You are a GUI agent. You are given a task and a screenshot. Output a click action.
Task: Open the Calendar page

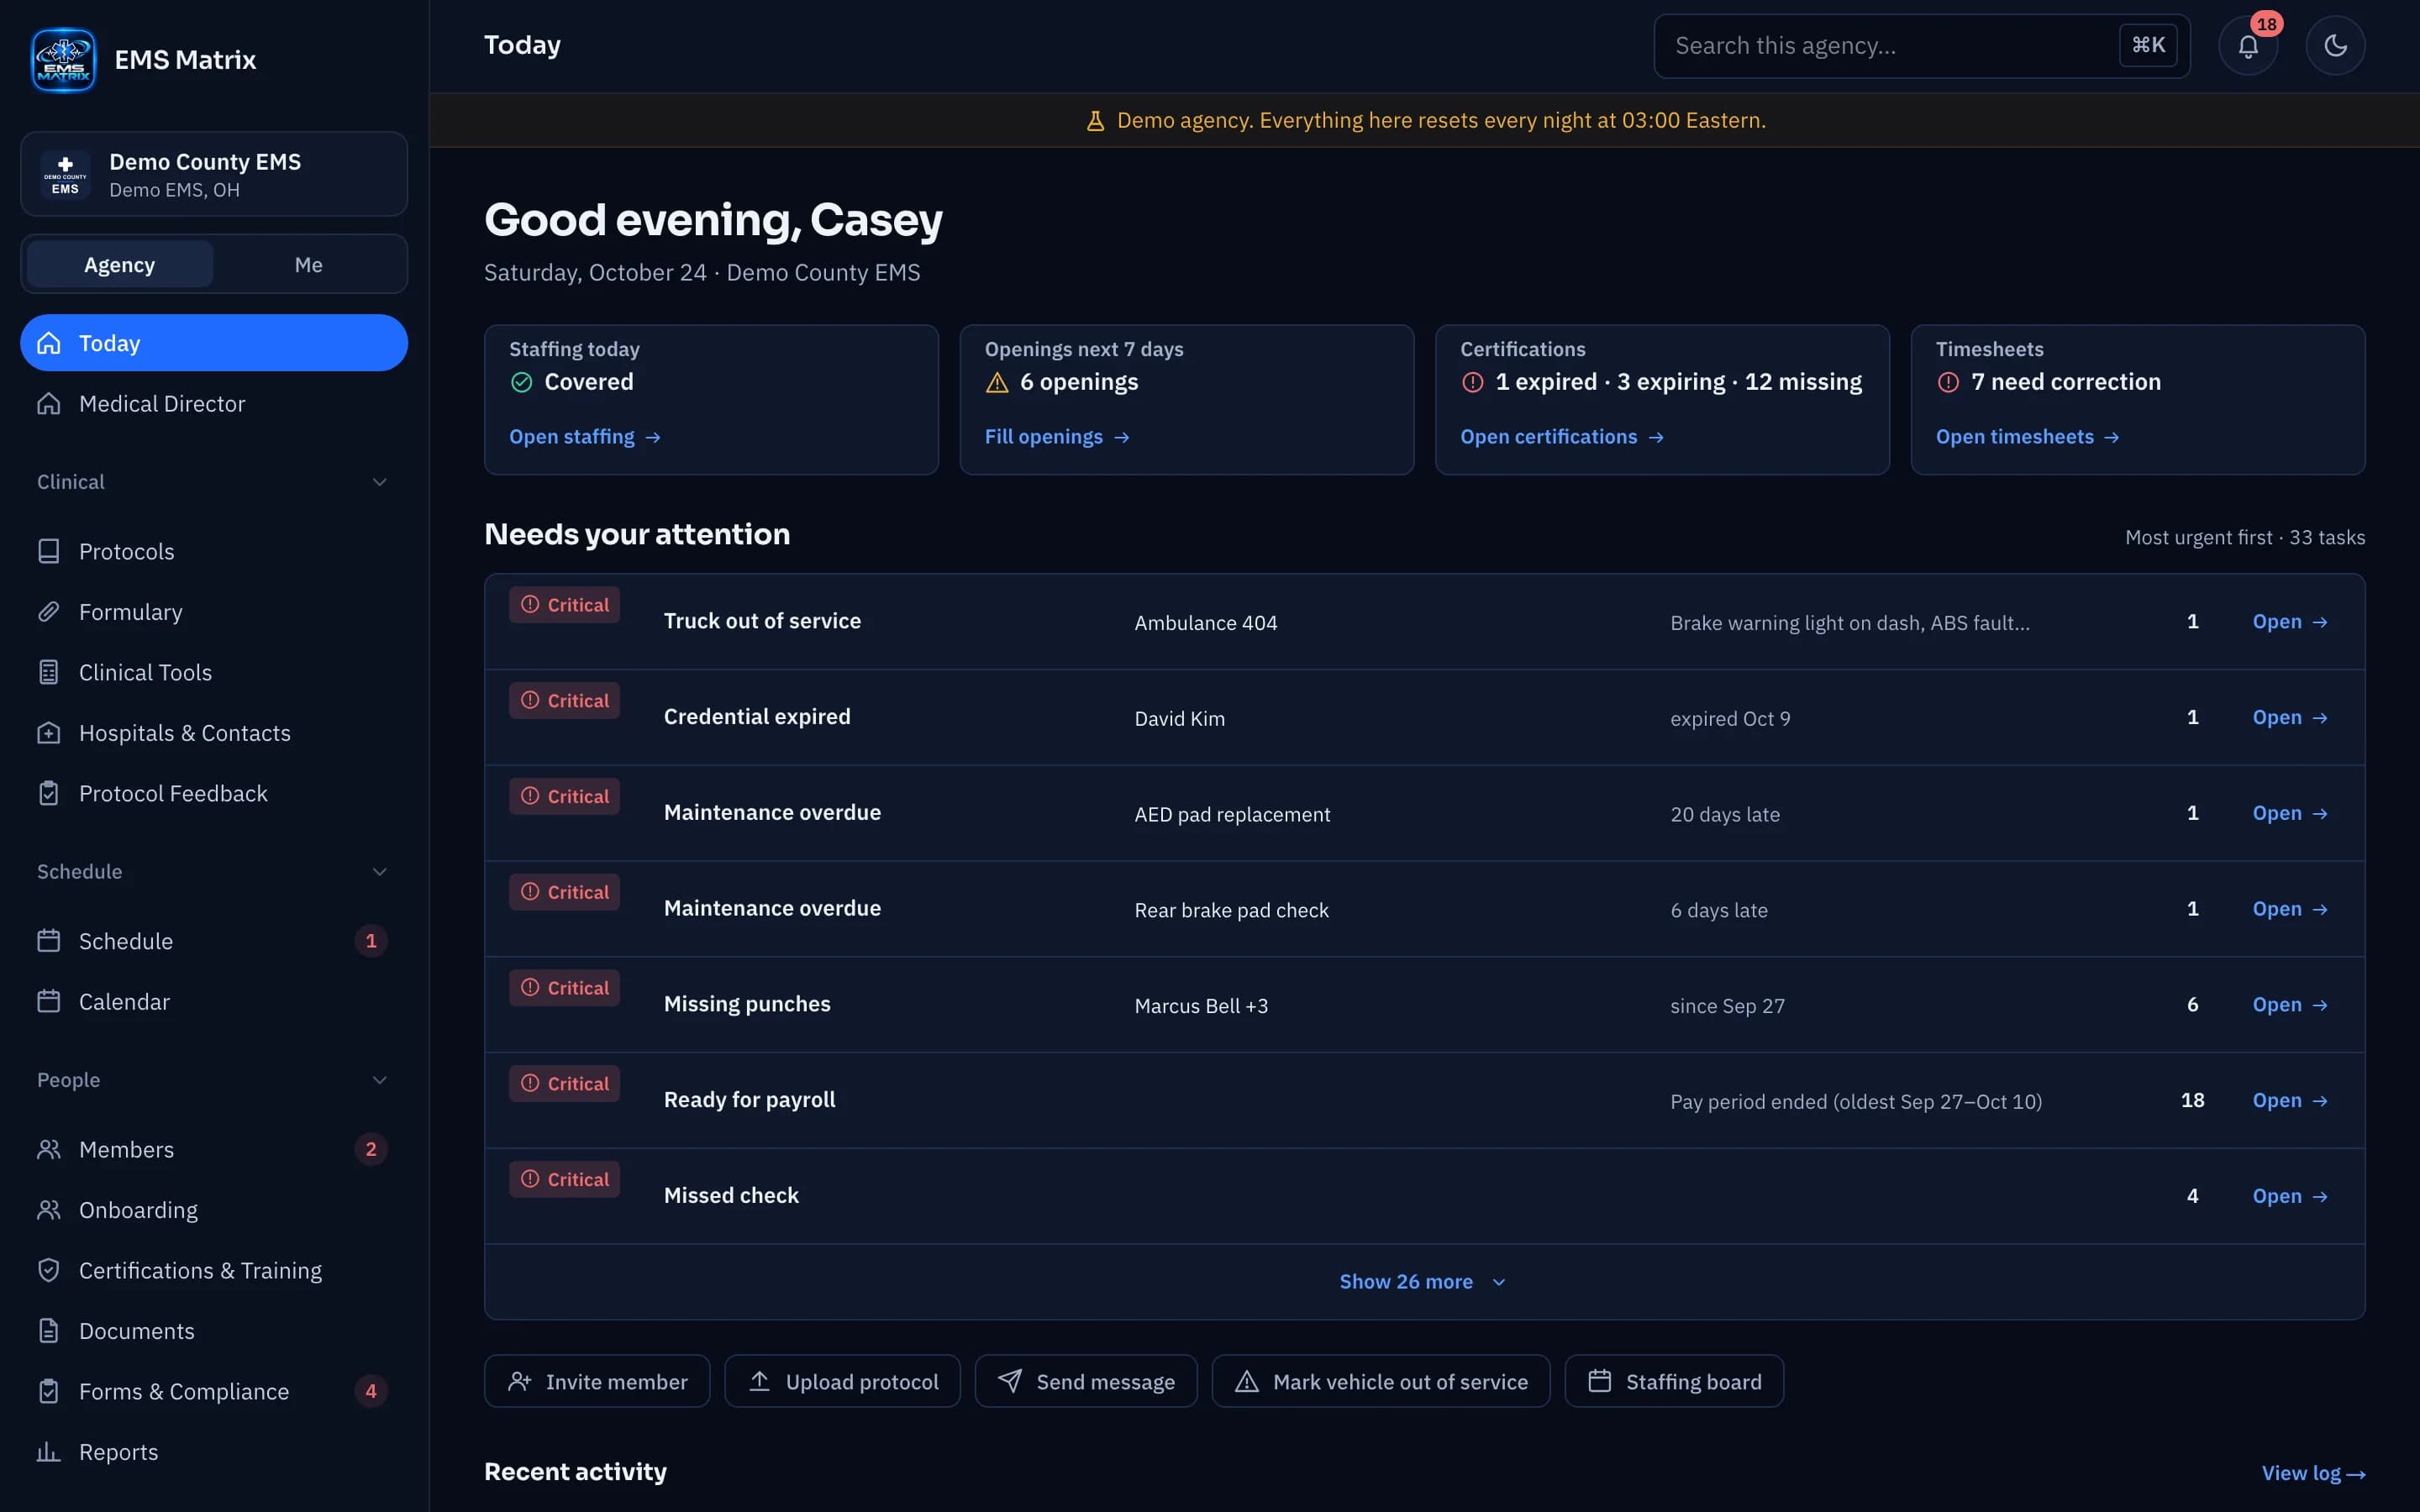[214, 1002]
